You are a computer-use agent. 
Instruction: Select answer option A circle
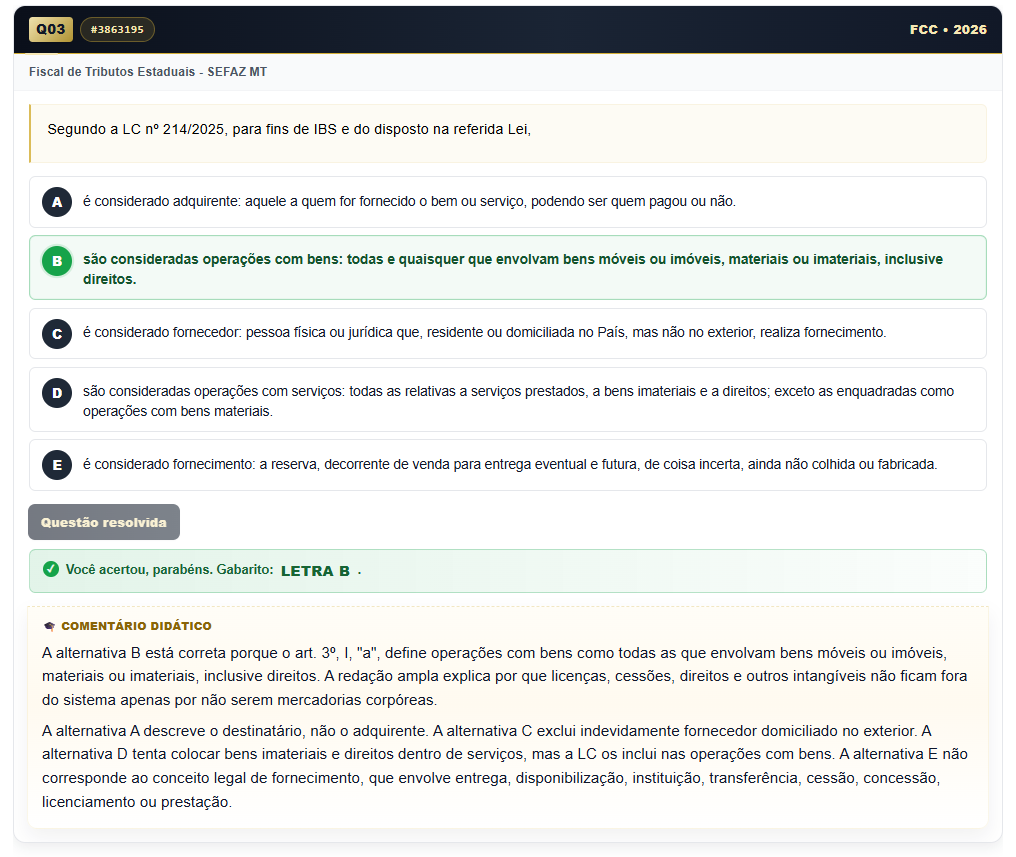pyautogui.click(x=57, y=202)
